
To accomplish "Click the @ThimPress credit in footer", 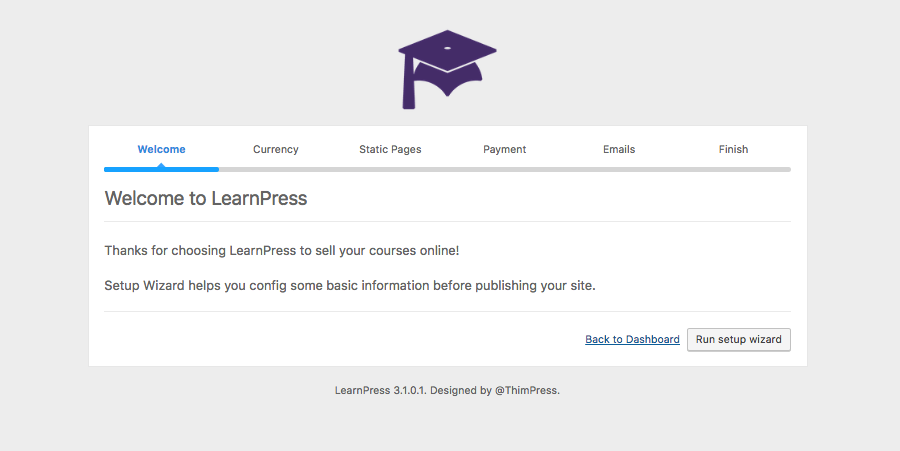I will [527, 391].
